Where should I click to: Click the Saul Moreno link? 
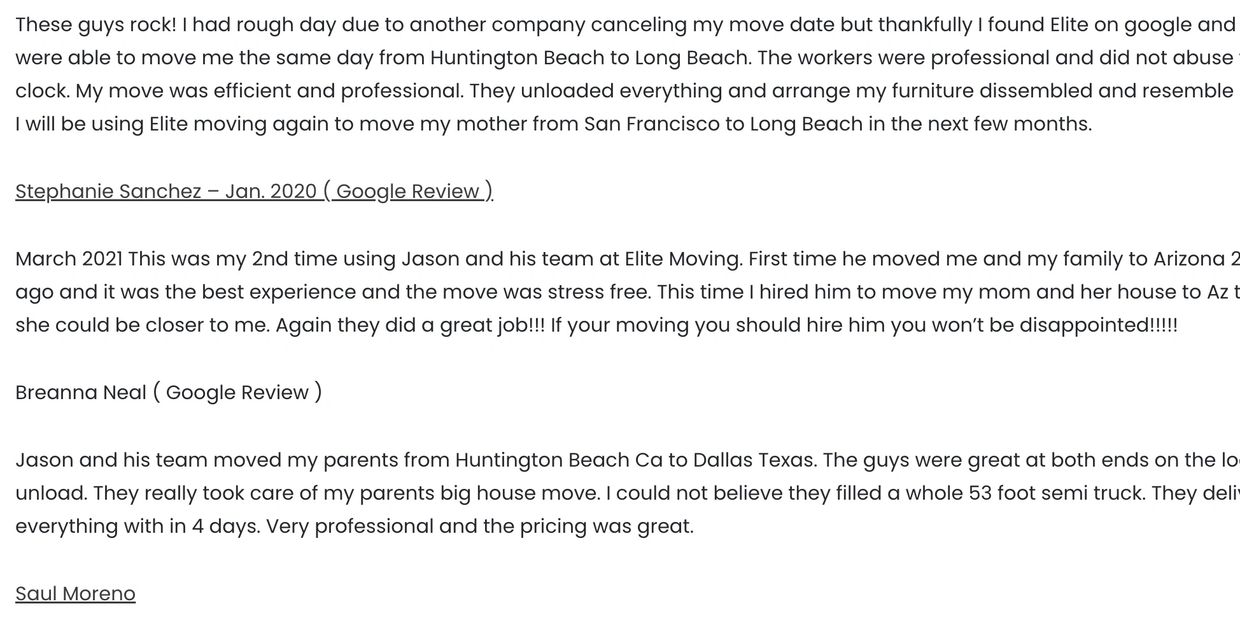pos(75,594)
